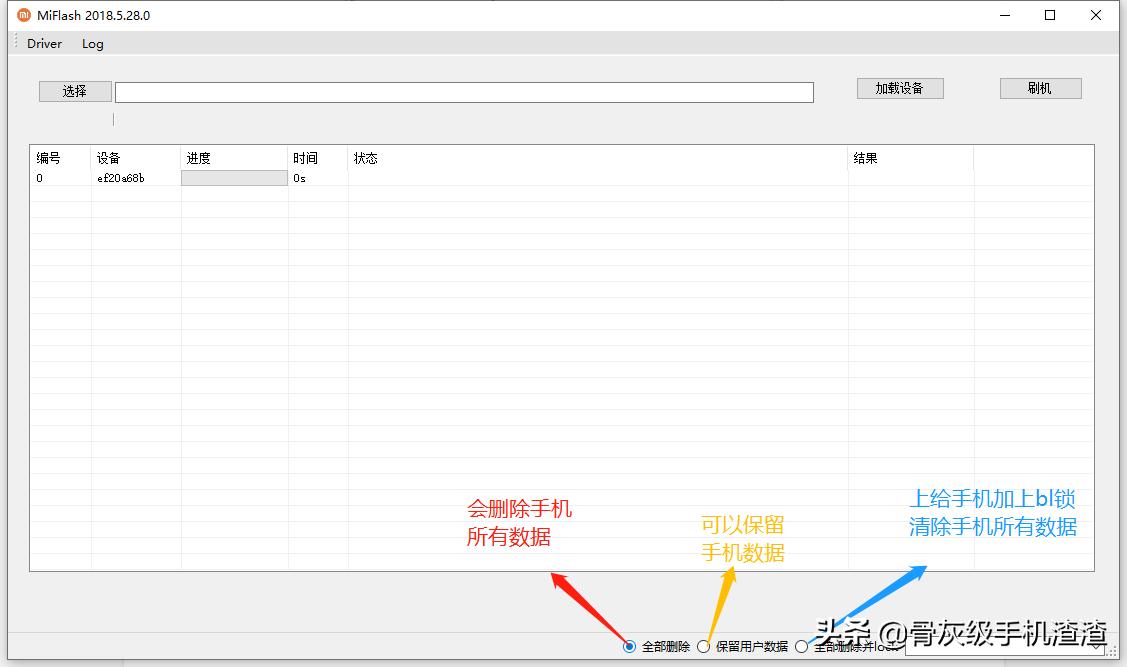Select the 保留用户数据 flash option
Image resolution: width=1127 pixels, height=667 pixels.
point(705,647)
